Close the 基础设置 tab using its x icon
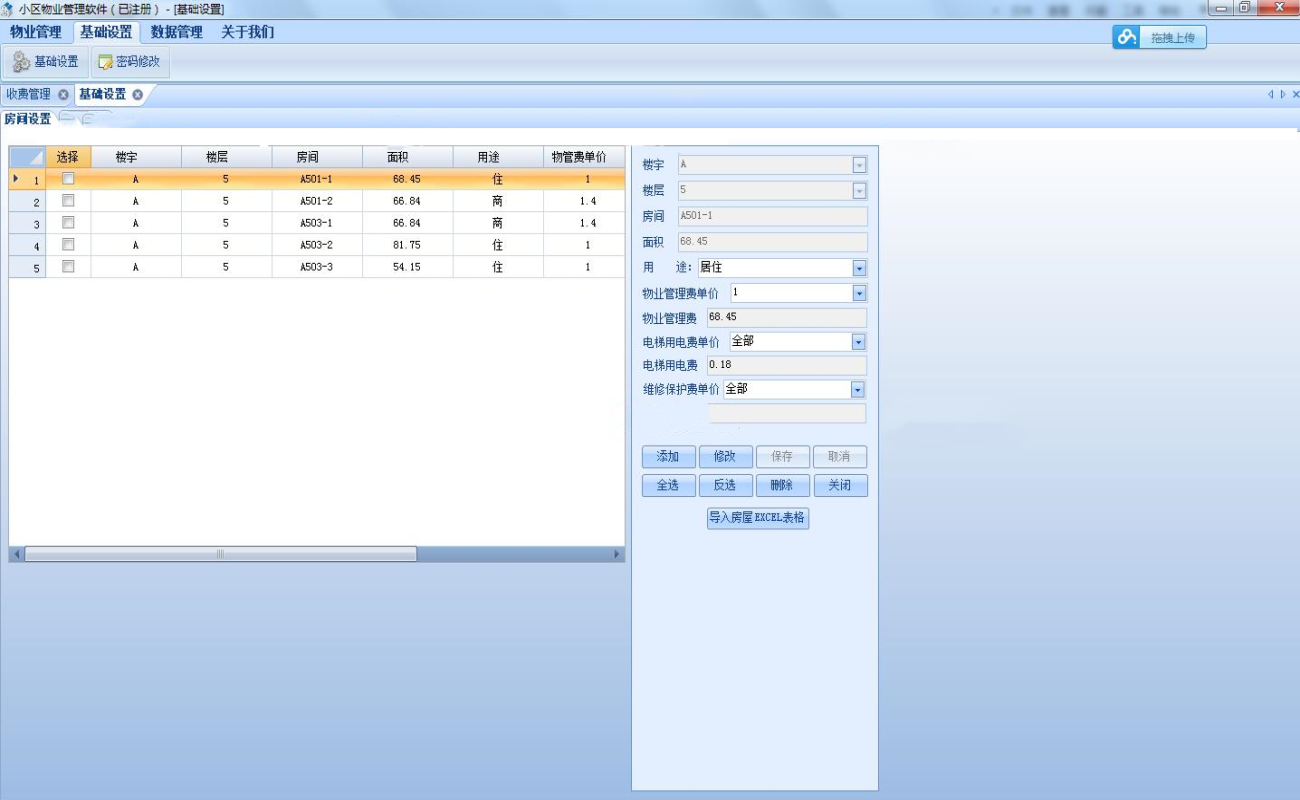The width and height of the screenshot is (1300, 800). (138, 95)
